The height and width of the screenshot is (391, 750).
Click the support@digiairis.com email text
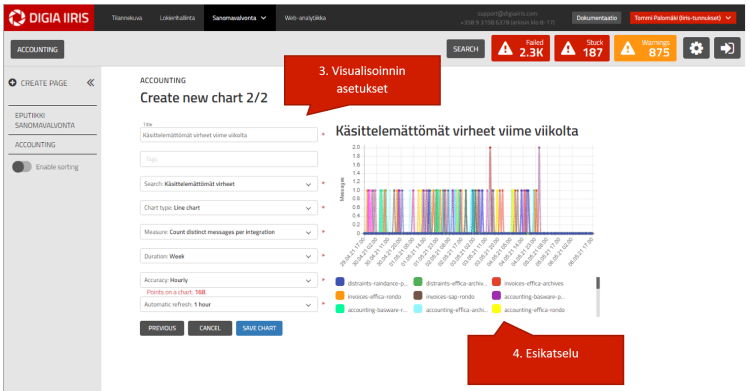(x=507, y=13)
